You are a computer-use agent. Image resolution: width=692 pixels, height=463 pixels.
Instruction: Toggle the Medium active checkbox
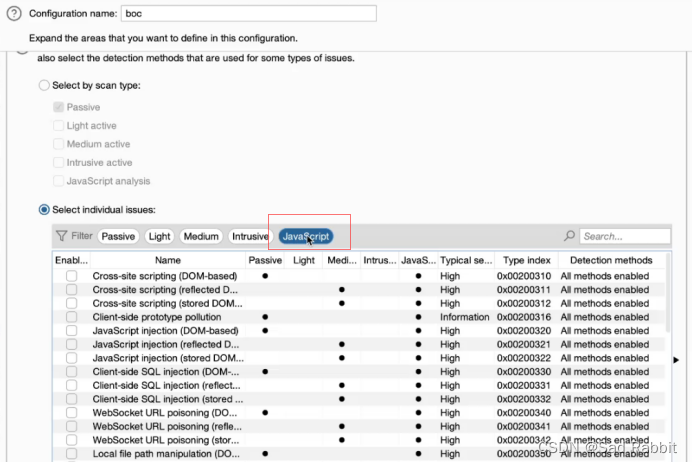coord(58,144)
